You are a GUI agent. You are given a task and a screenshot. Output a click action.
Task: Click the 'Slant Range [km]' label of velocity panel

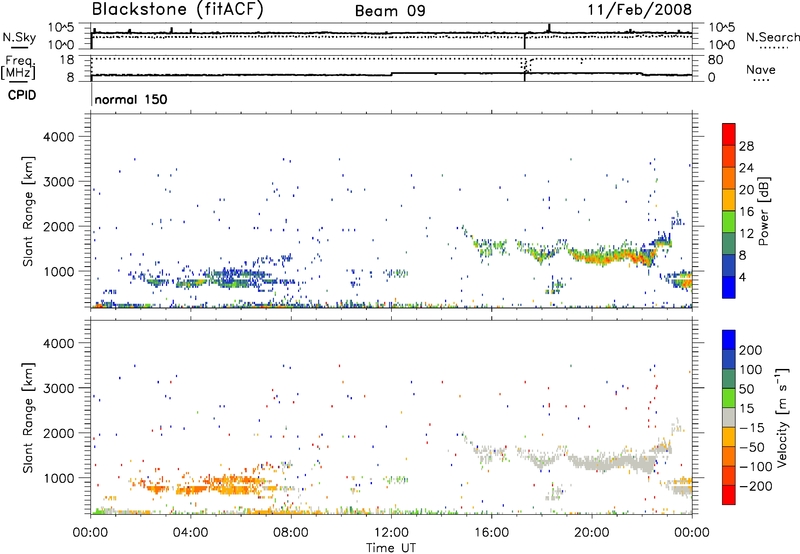[x=28, y=417]
